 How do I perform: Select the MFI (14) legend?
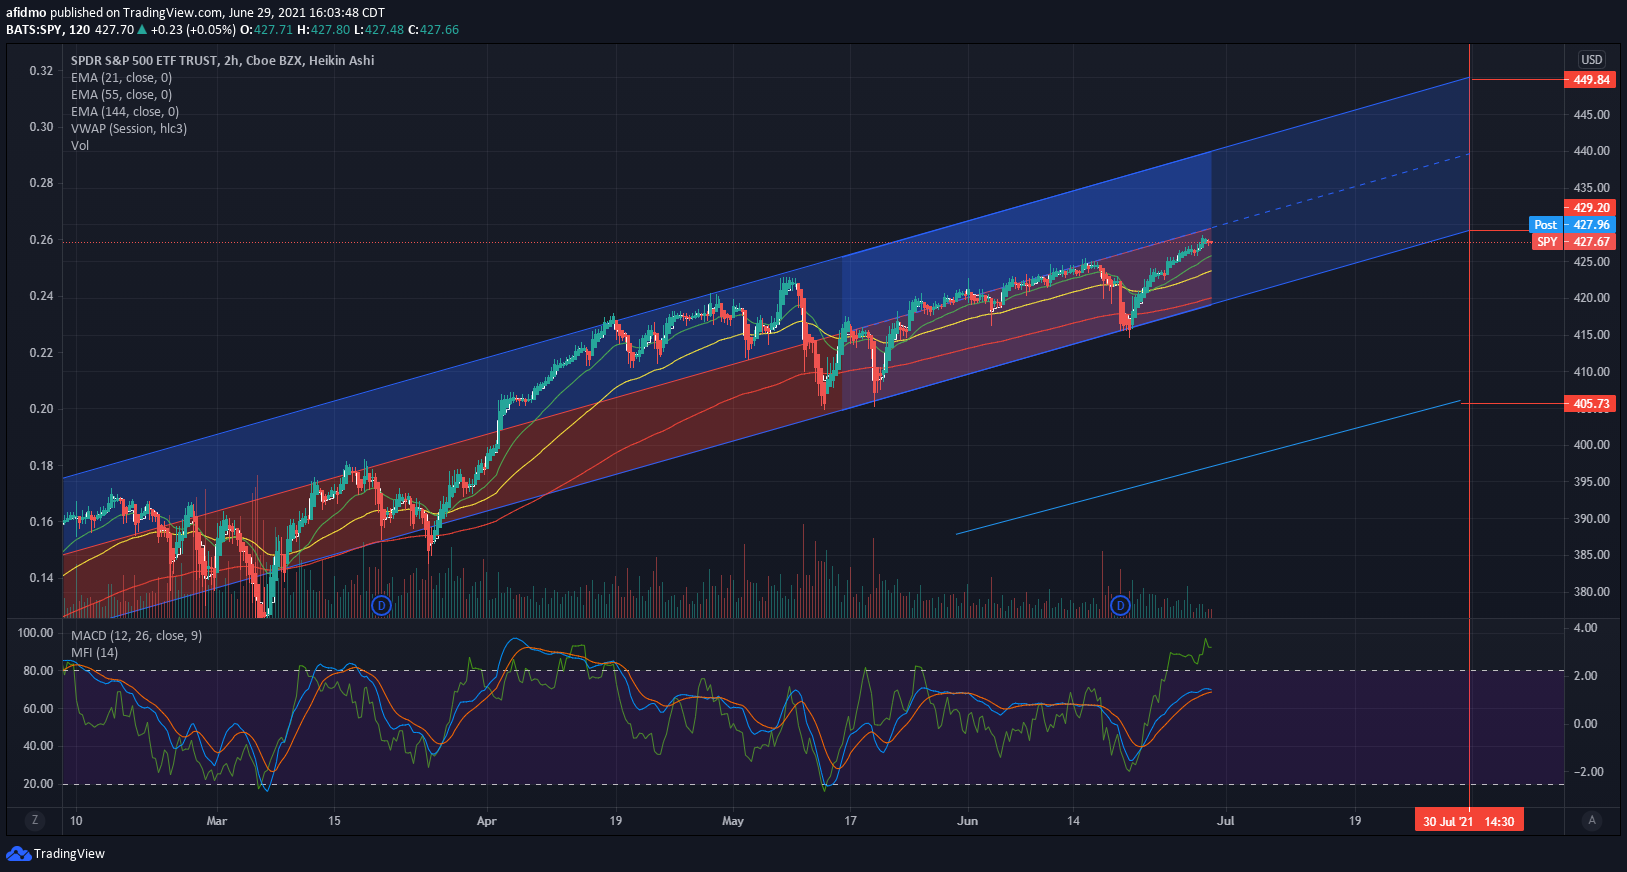pyautogui.click(x=94, y=652)
